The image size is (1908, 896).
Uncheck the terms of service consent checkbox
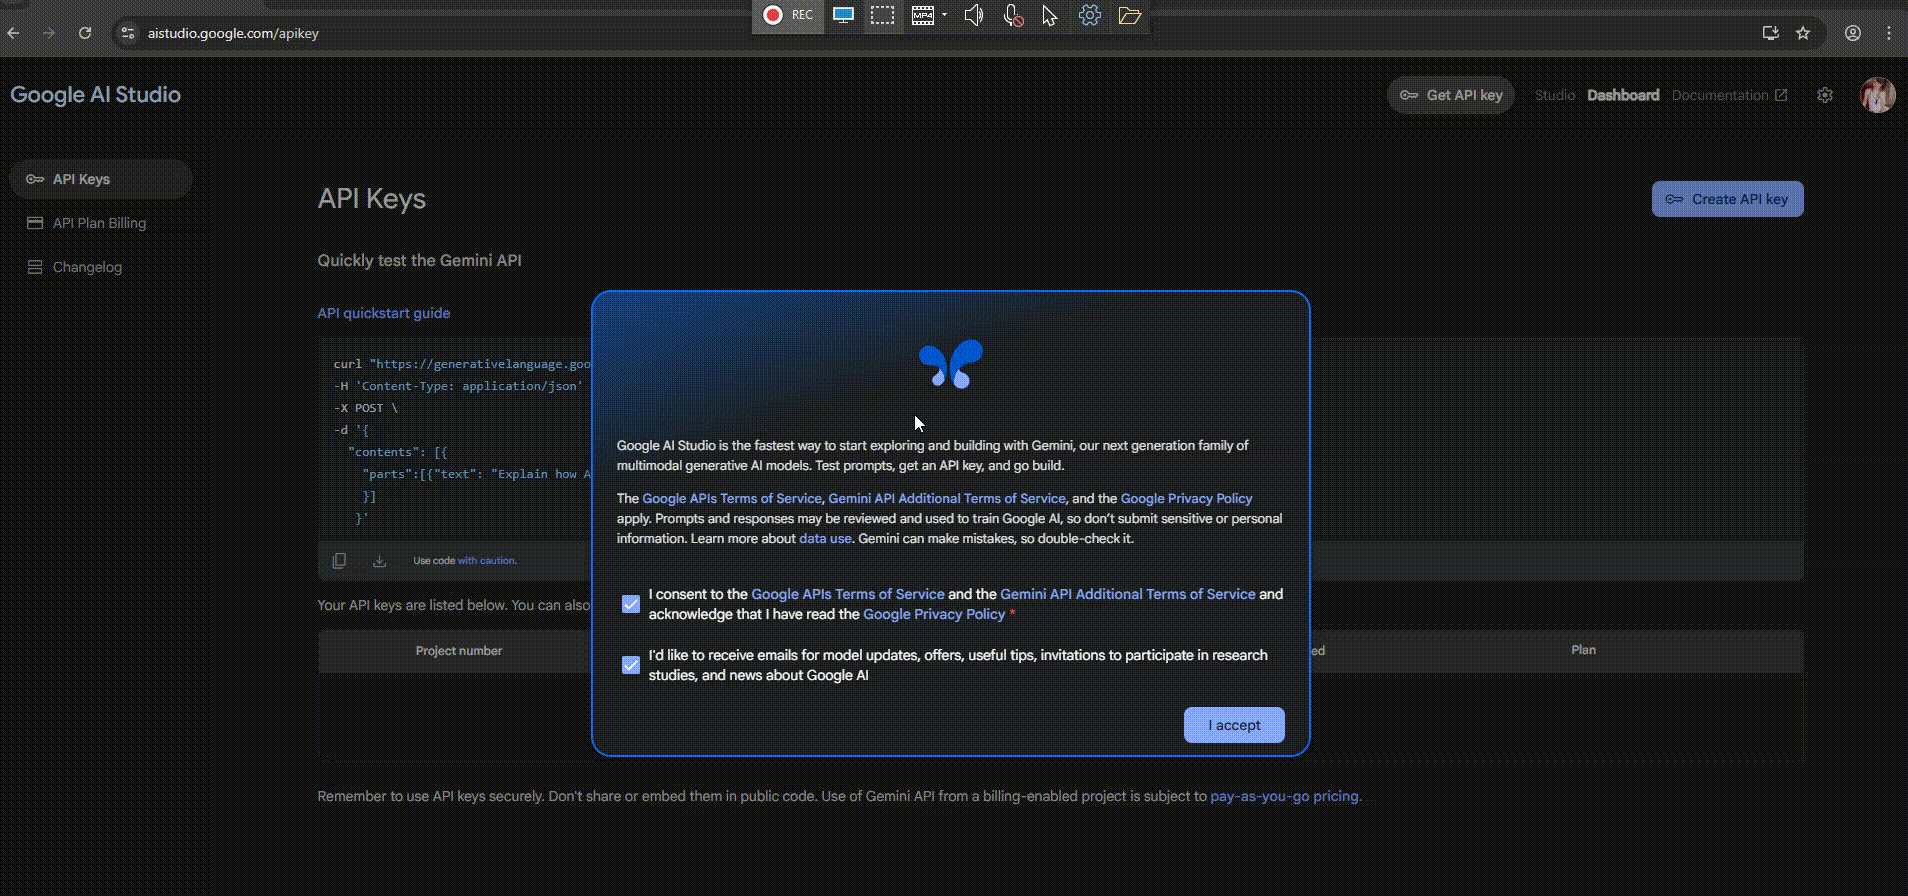click(x=631, y=604)
